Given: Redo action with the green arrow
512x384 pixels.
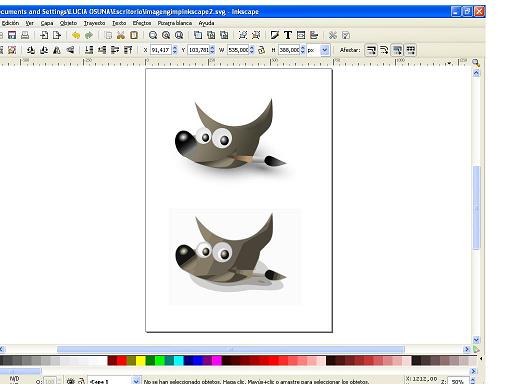Looking at the screenshot, I should (89, 35).
